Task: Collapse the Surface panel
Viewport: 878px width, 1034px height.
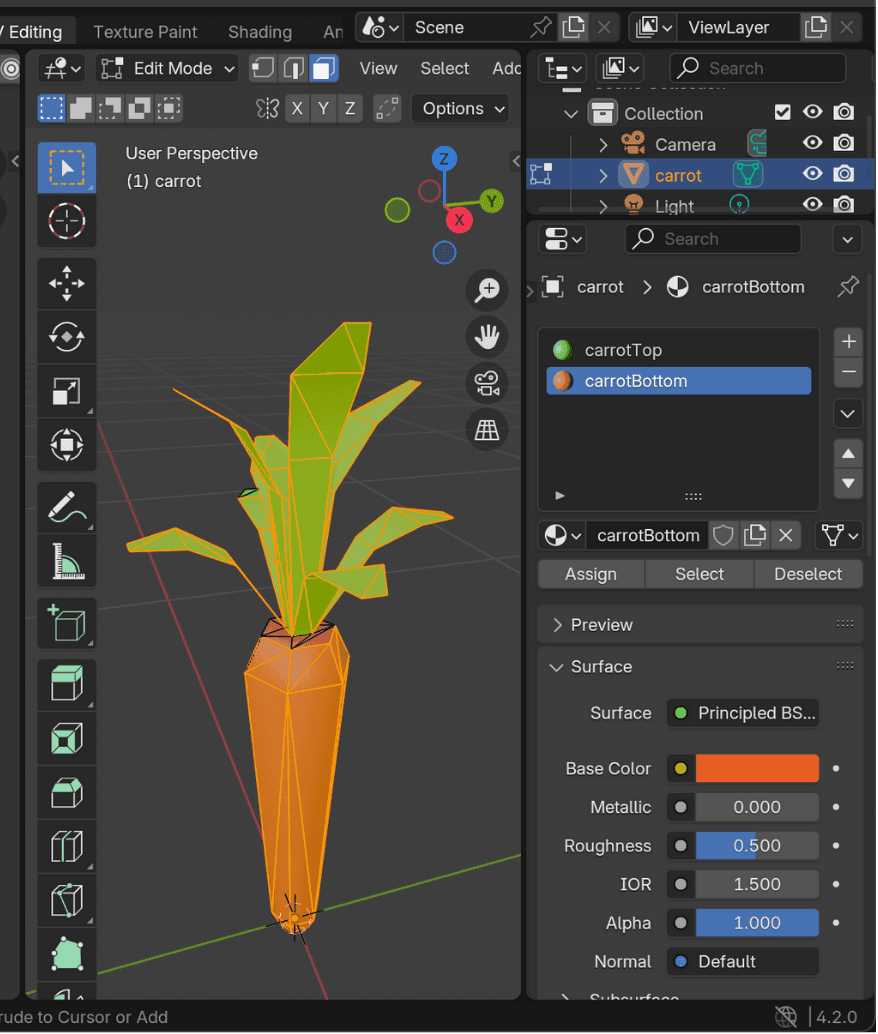Action: pos(701,667)
